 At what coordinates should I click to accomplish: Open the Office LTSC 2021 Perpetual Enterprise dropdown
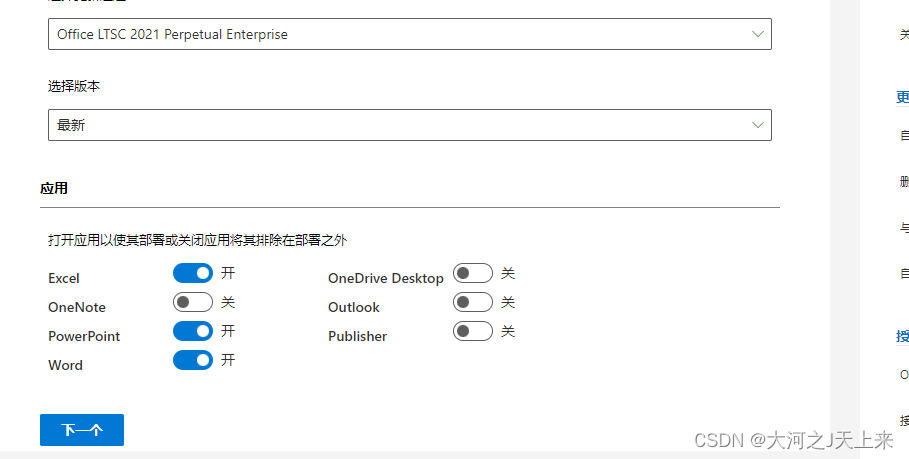[409, 34]
